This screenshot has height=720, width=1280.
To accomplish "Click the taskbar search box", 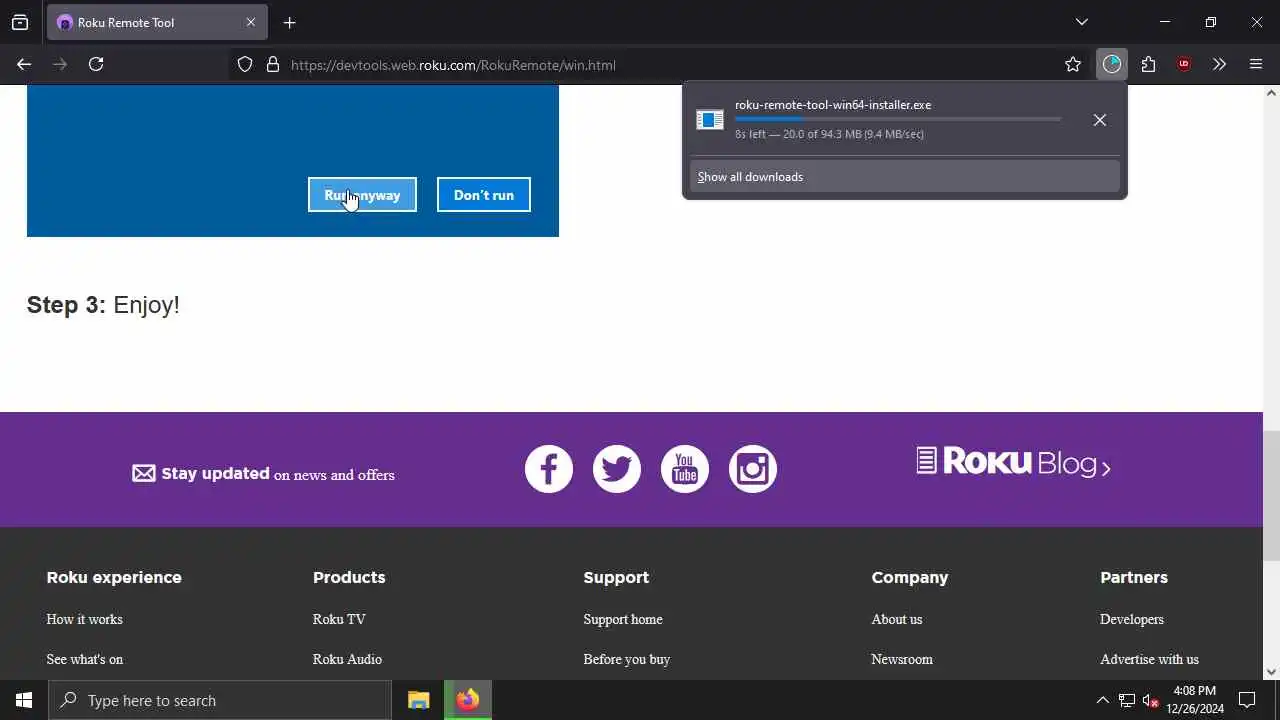I will coord(220,700).
